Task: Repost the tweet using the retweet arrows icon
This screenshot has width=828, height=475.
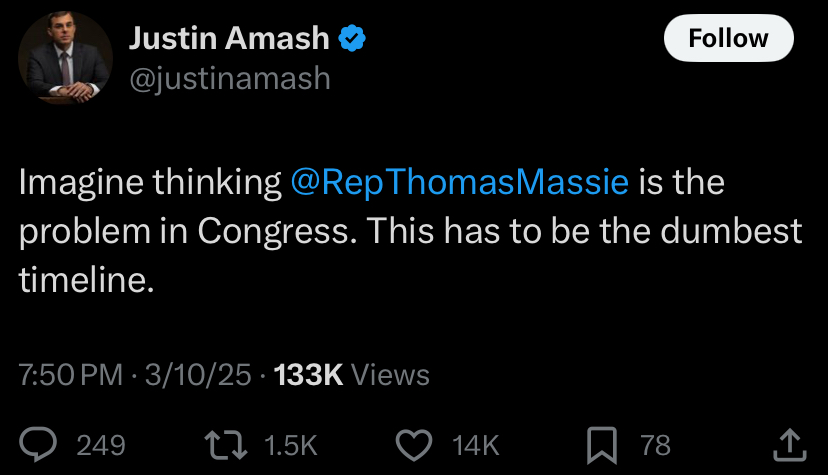Action: click(225, 445)
